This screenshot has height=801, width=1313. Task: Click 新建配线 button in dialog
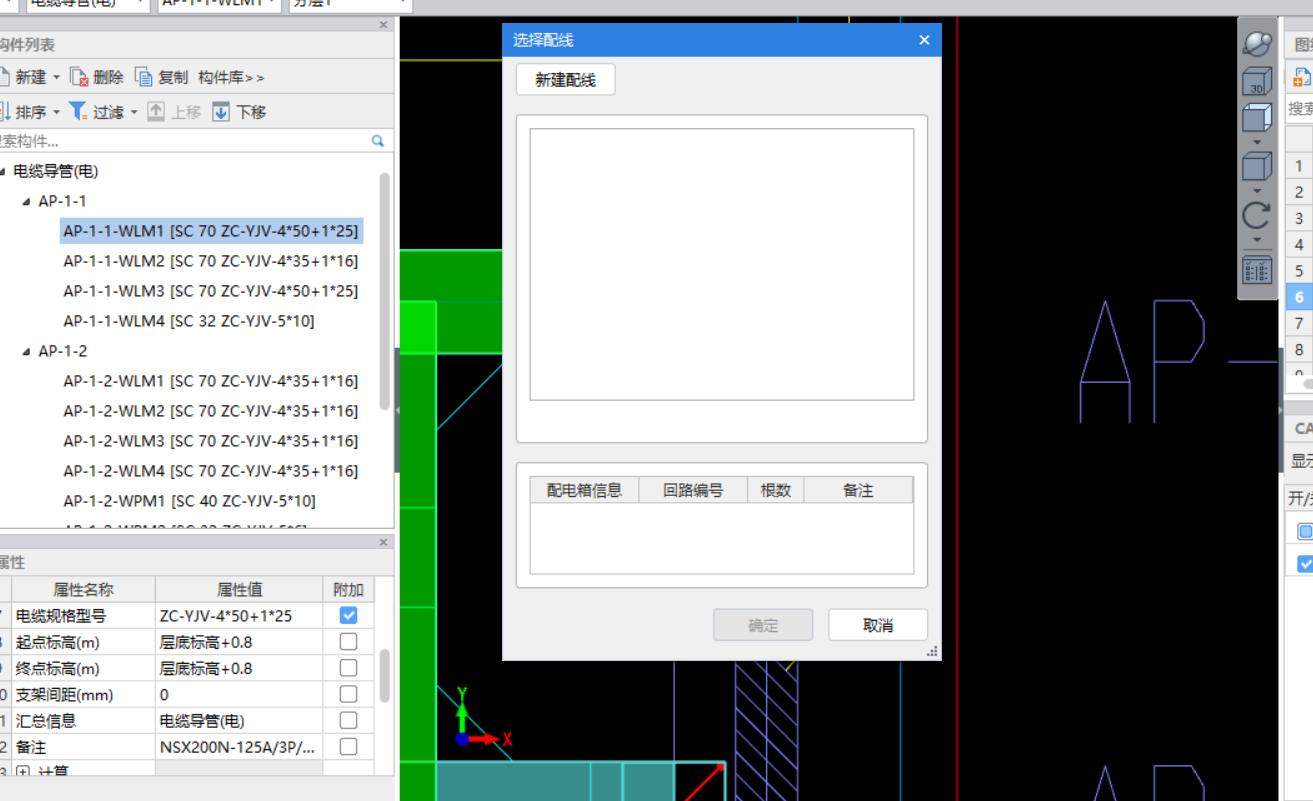pyautogui.click(x=565, y=80)
